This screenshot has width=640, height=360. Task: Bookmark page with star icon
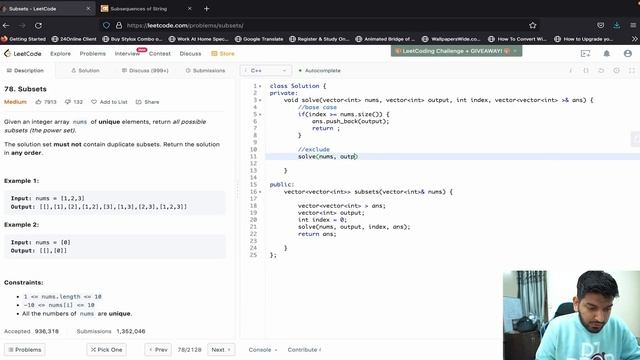click(x=533, y=25)
